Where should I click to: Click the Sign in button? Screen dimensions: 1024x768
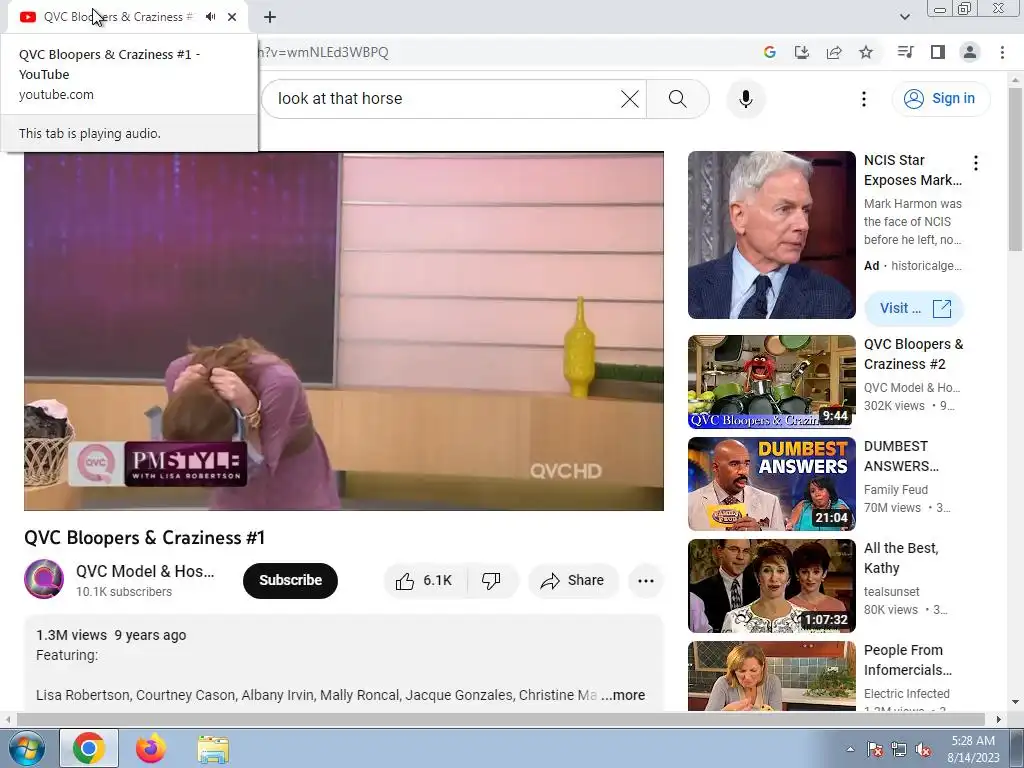coord(941,99)
